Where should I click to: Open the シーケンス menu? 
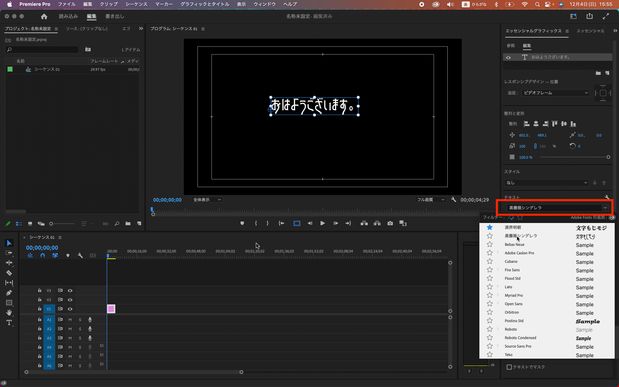(x=136, y=4)
